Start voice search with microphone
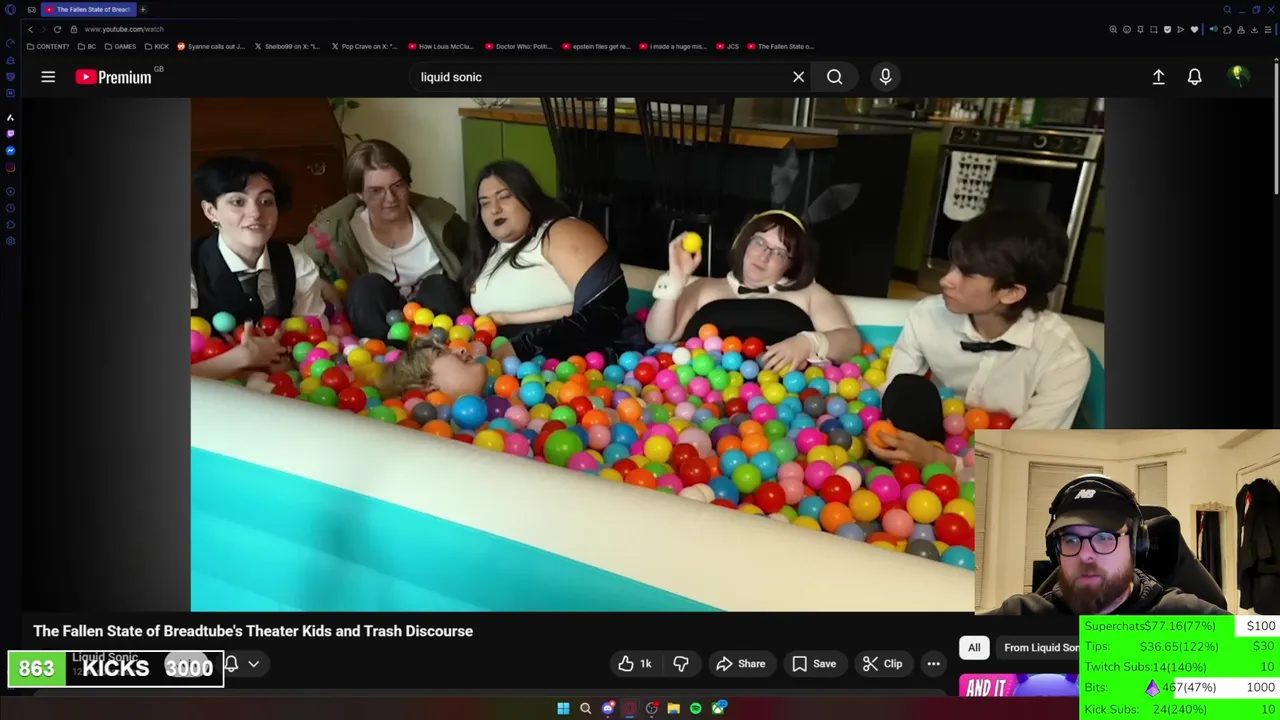Viewport: 1280px width, 720px height. (885, 77)
